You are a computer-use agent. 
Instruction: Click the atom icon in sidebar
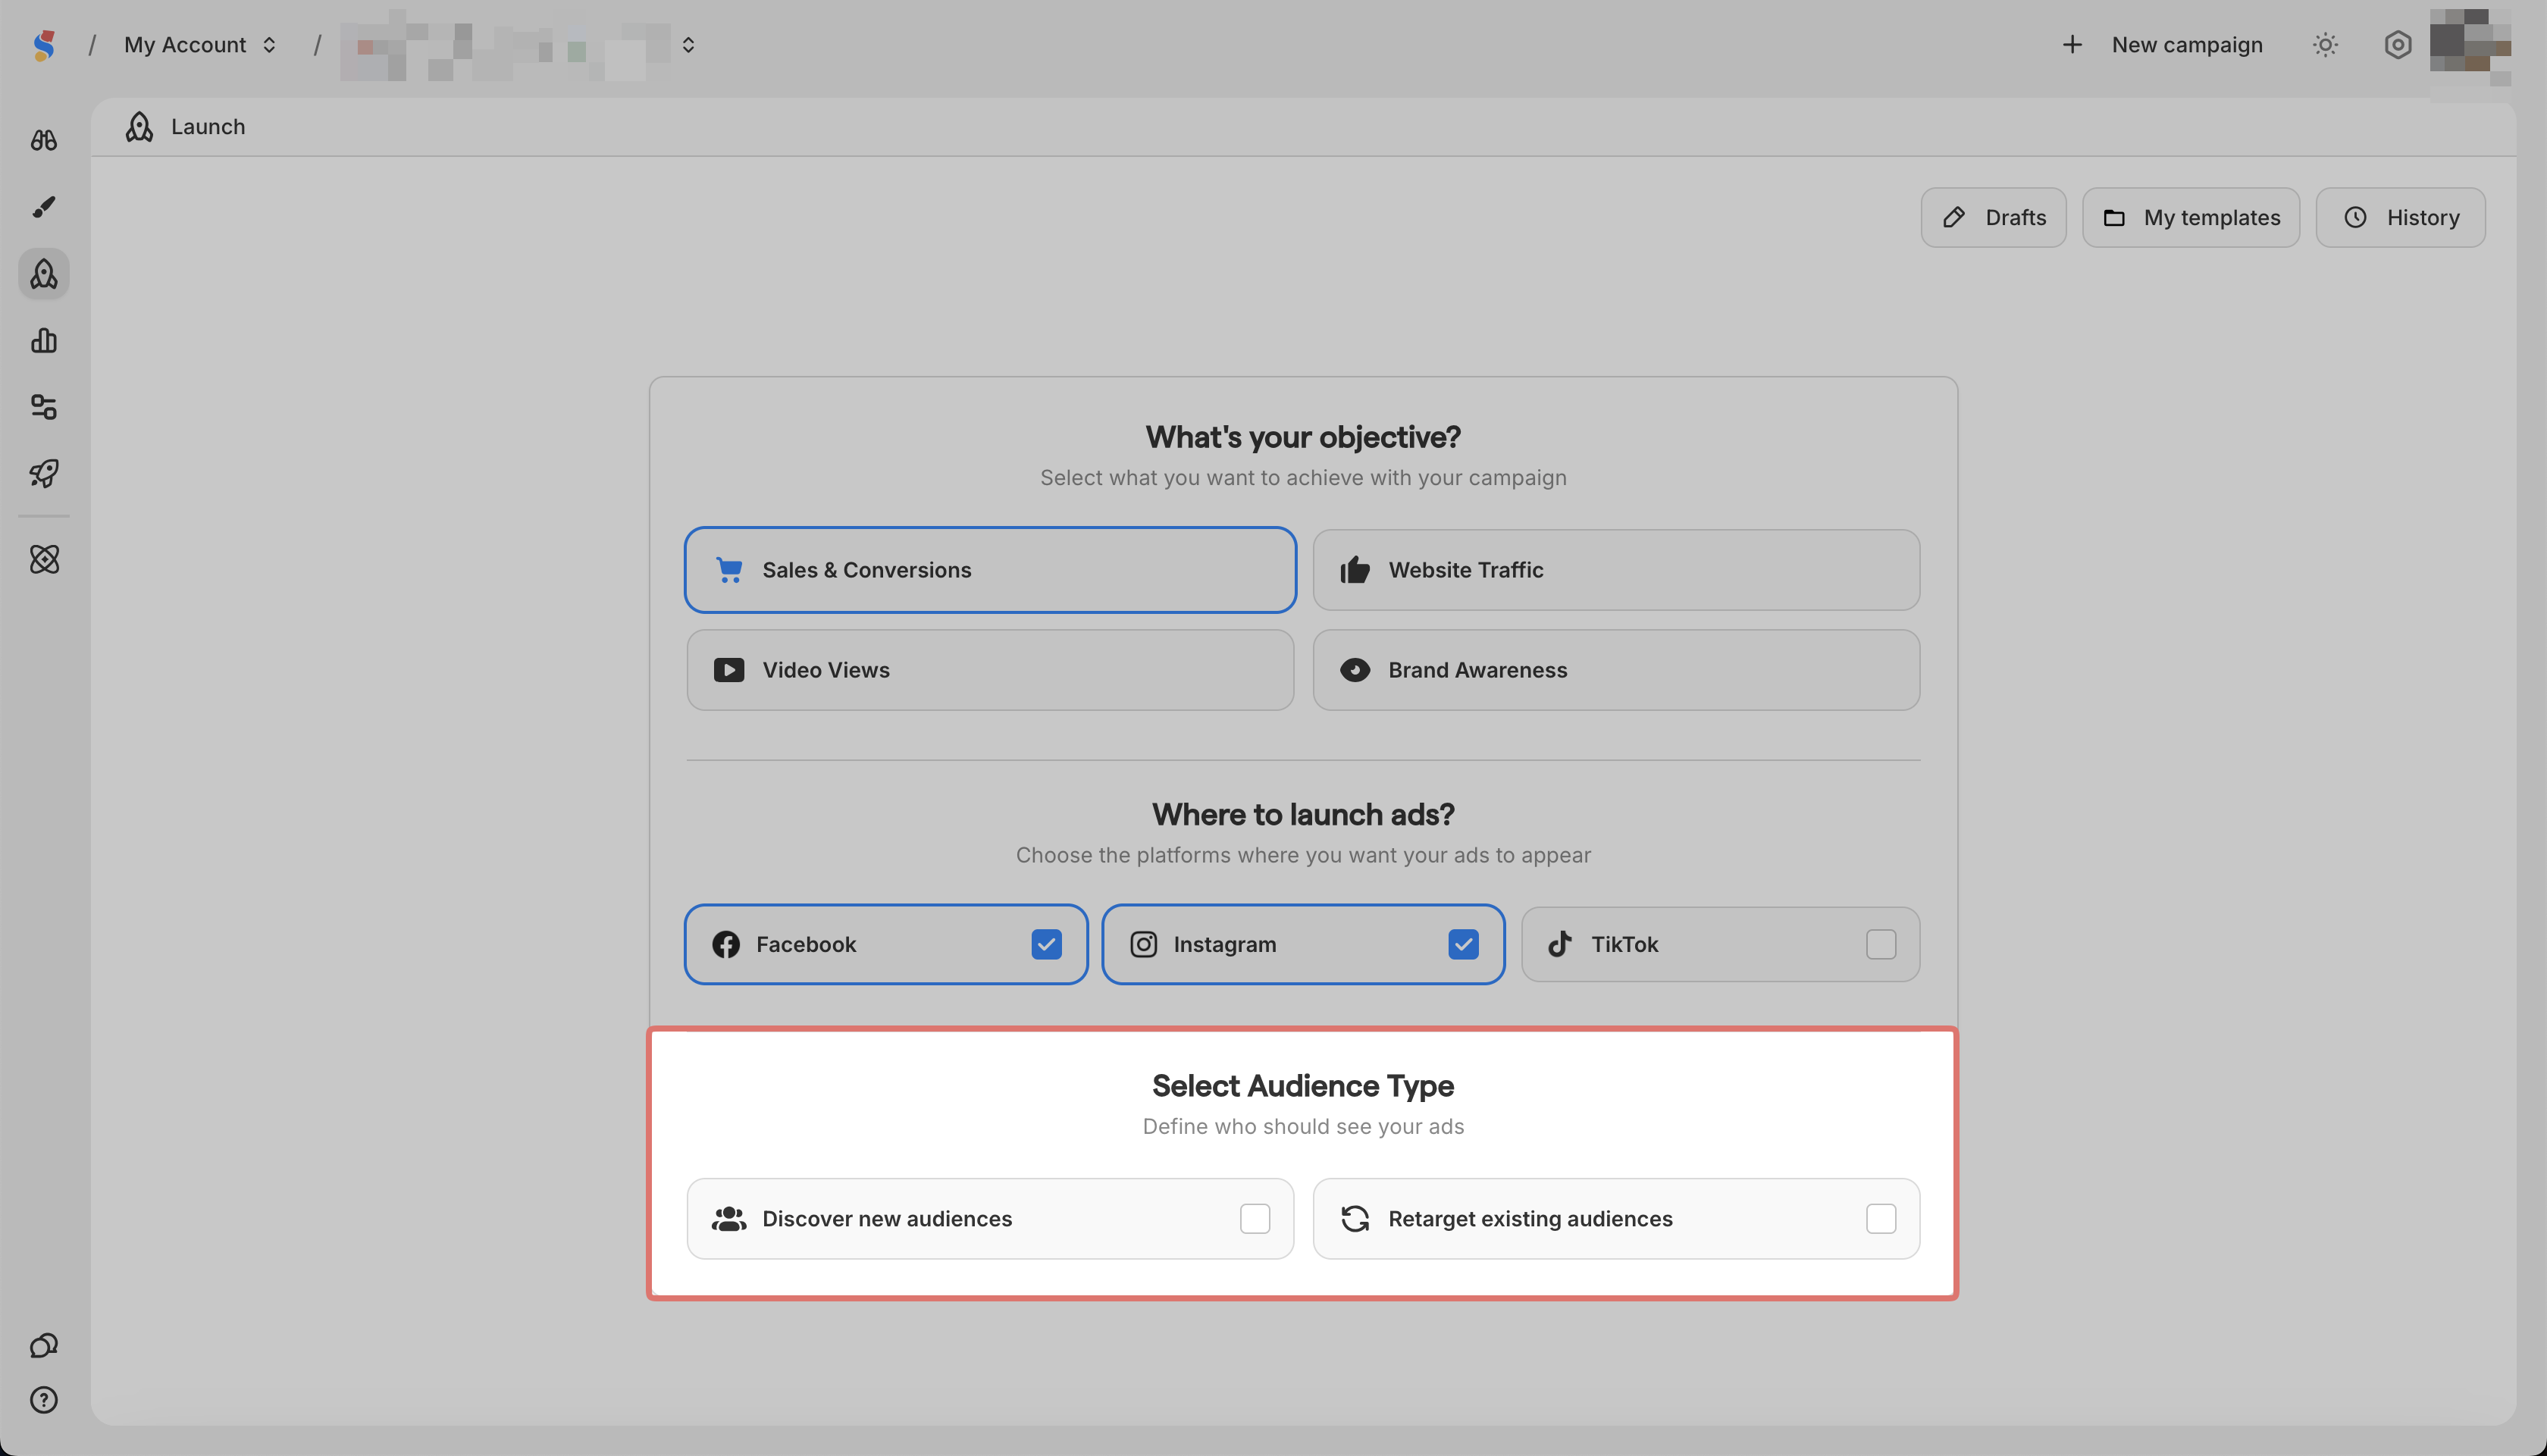[44, 559]
